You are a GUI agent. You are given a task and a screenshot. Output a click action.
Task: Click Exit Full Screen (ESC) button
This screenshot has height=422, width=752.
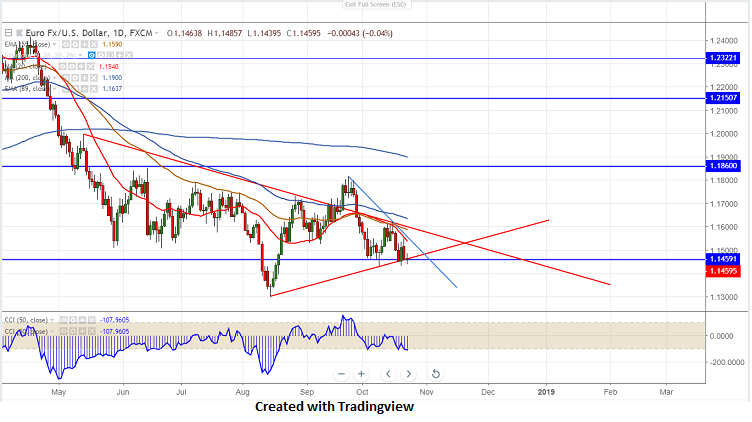point(376,5)
